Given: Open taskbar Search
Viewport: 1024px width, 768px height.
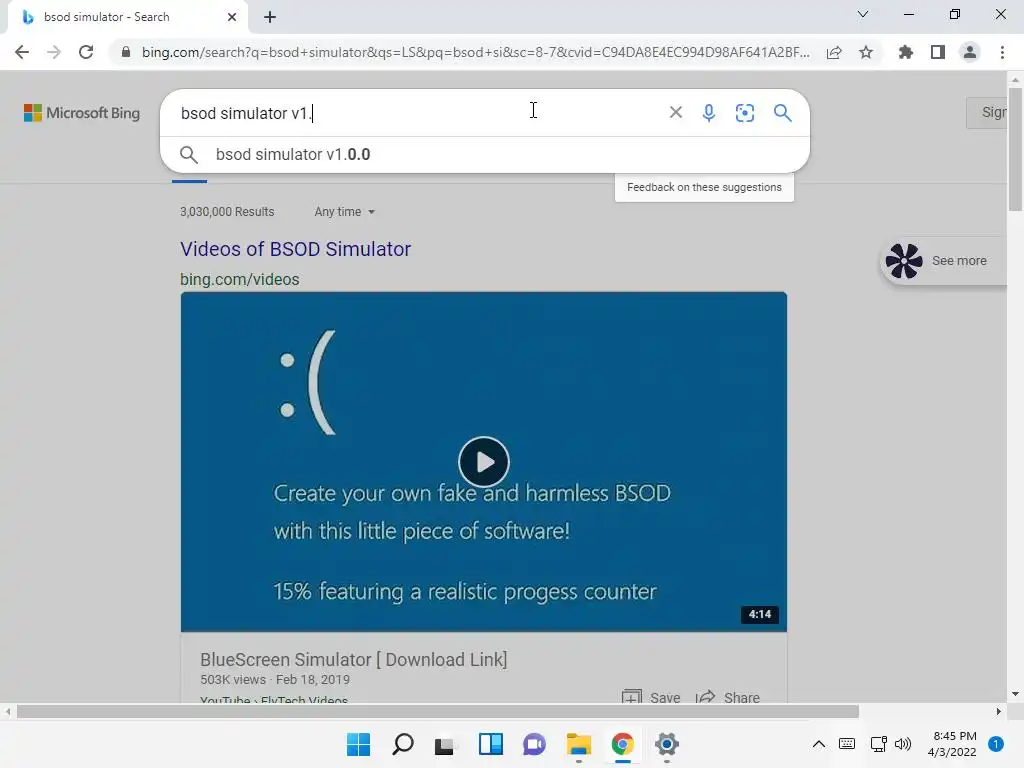Looking at the screenshot, I should coord(402,744).
